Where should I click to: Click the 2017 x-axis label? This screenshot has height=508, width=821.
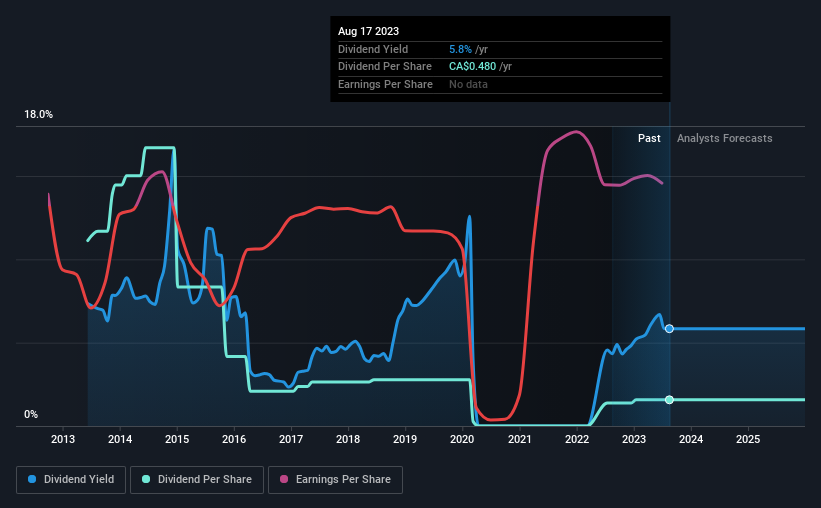pos(291,439)
